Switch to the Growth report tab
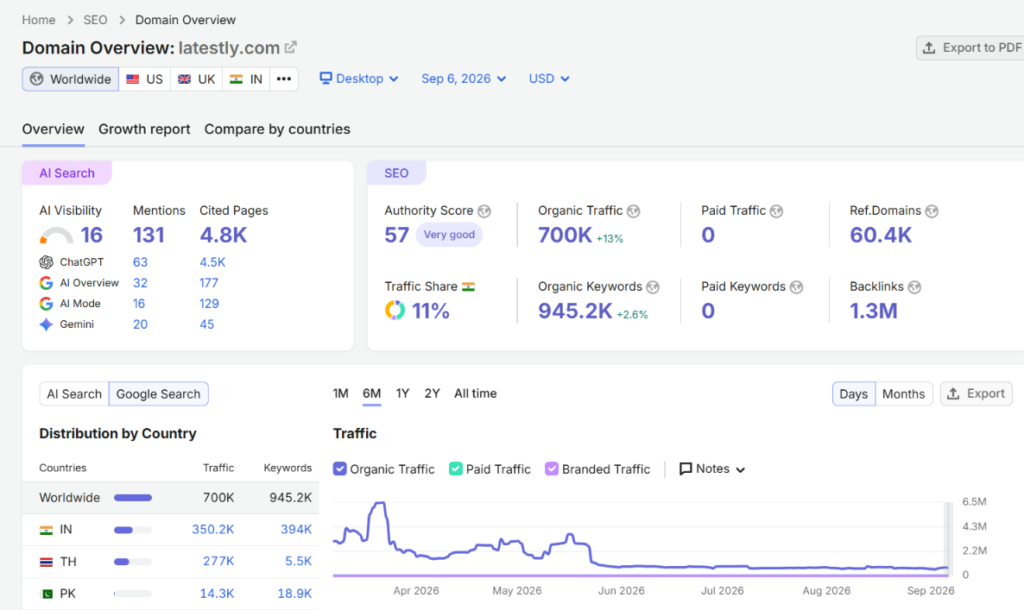 point(144,129)
